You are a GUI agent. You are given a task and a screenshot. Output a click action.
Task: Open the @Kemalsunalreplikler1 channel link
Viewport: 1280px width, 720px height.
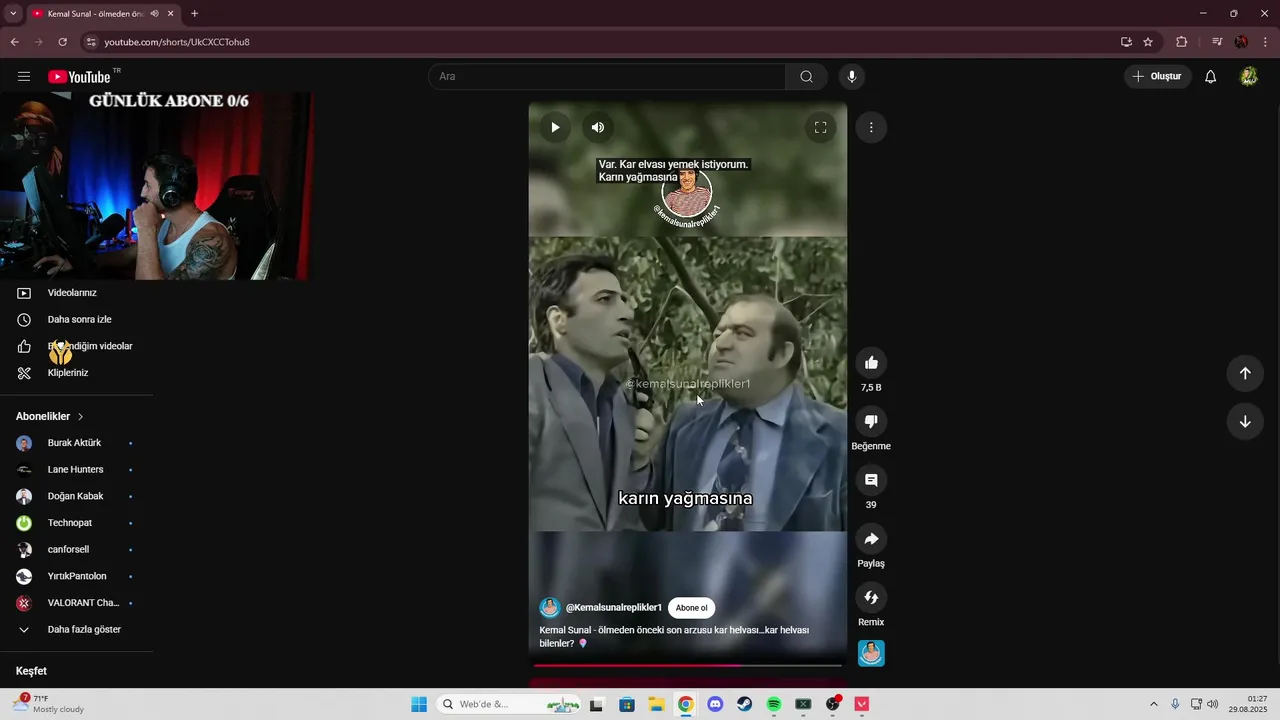(x=613, y=608)
